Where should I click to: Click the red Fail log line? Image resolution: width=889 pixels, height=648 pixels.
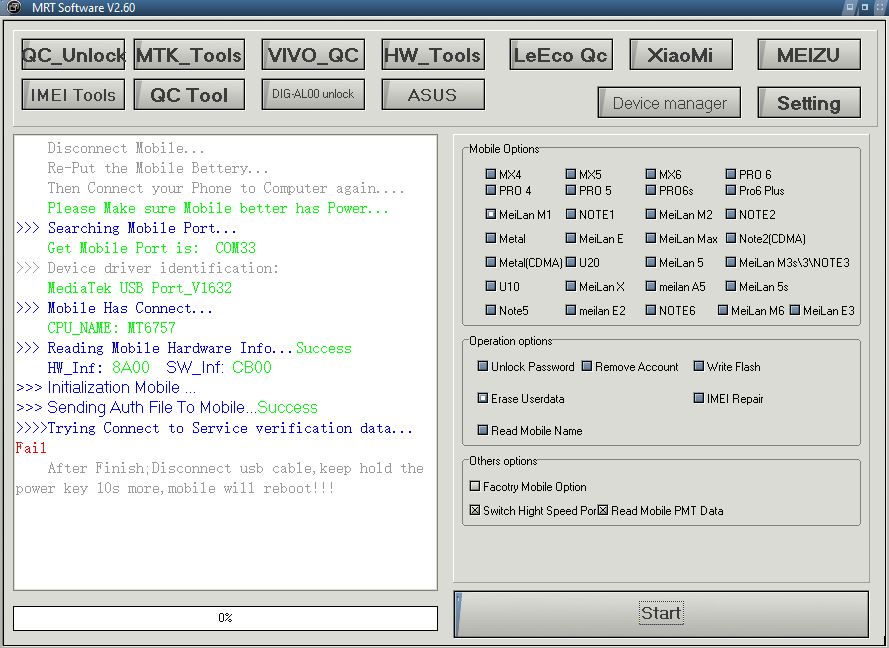31,448
